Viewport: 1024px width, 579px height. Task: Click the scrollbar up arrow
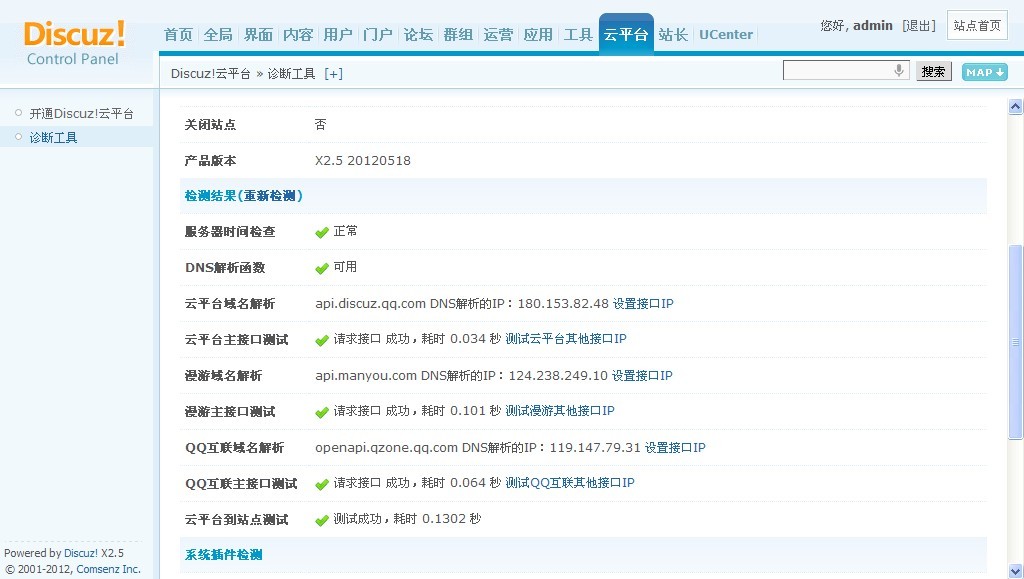tap(1015, 106)
